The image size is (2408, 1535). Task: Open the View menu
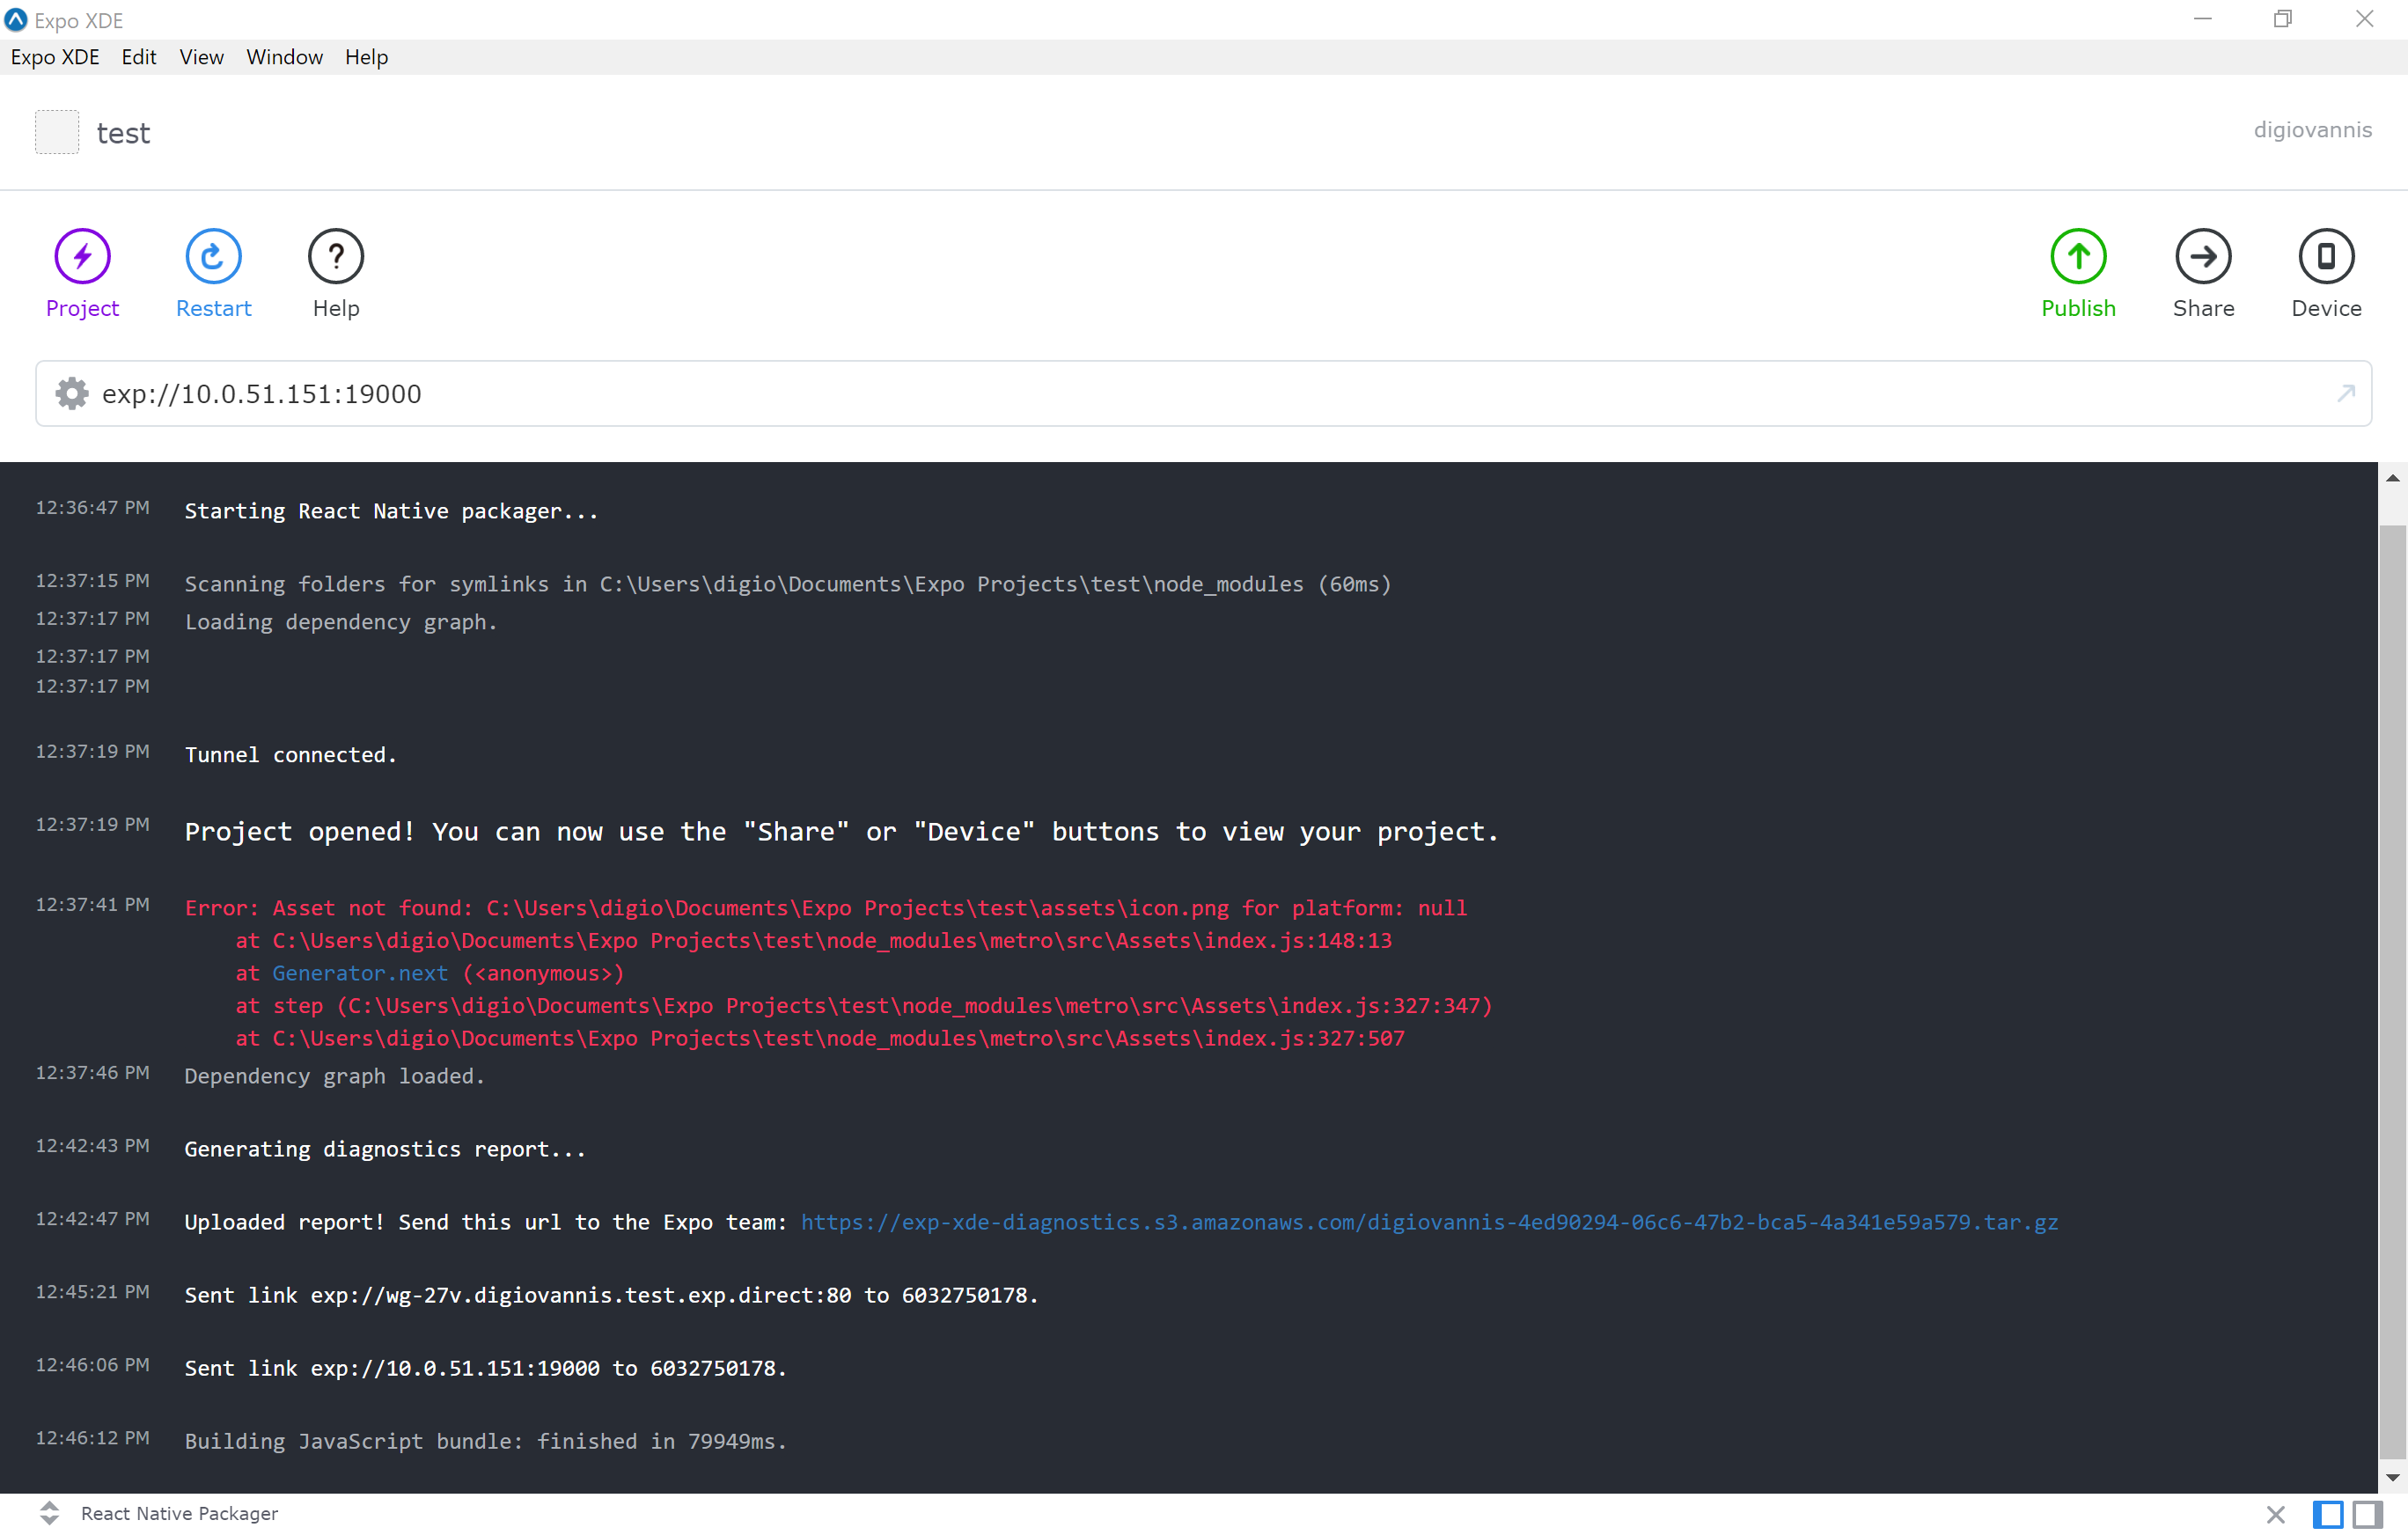(201, 57)
